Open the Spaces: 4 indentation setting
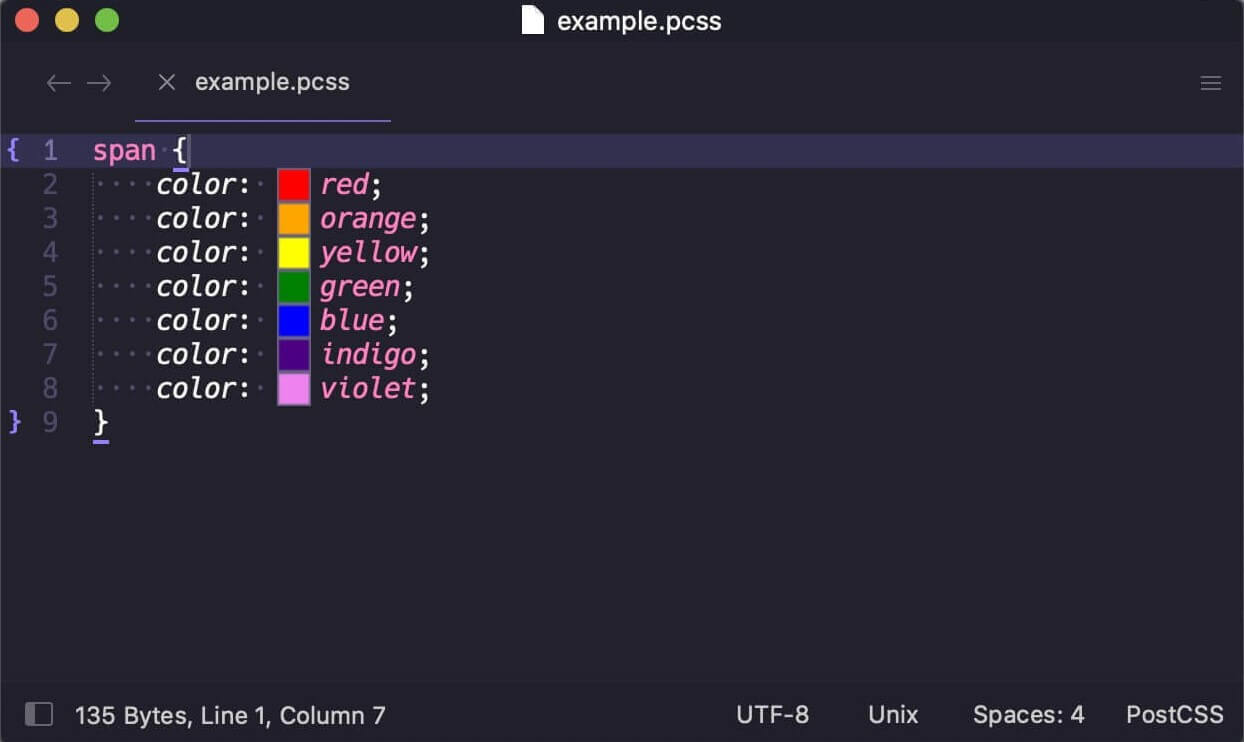Image resolution: width=1244 pixels, height=742 pixels. tap(1028, 714)
